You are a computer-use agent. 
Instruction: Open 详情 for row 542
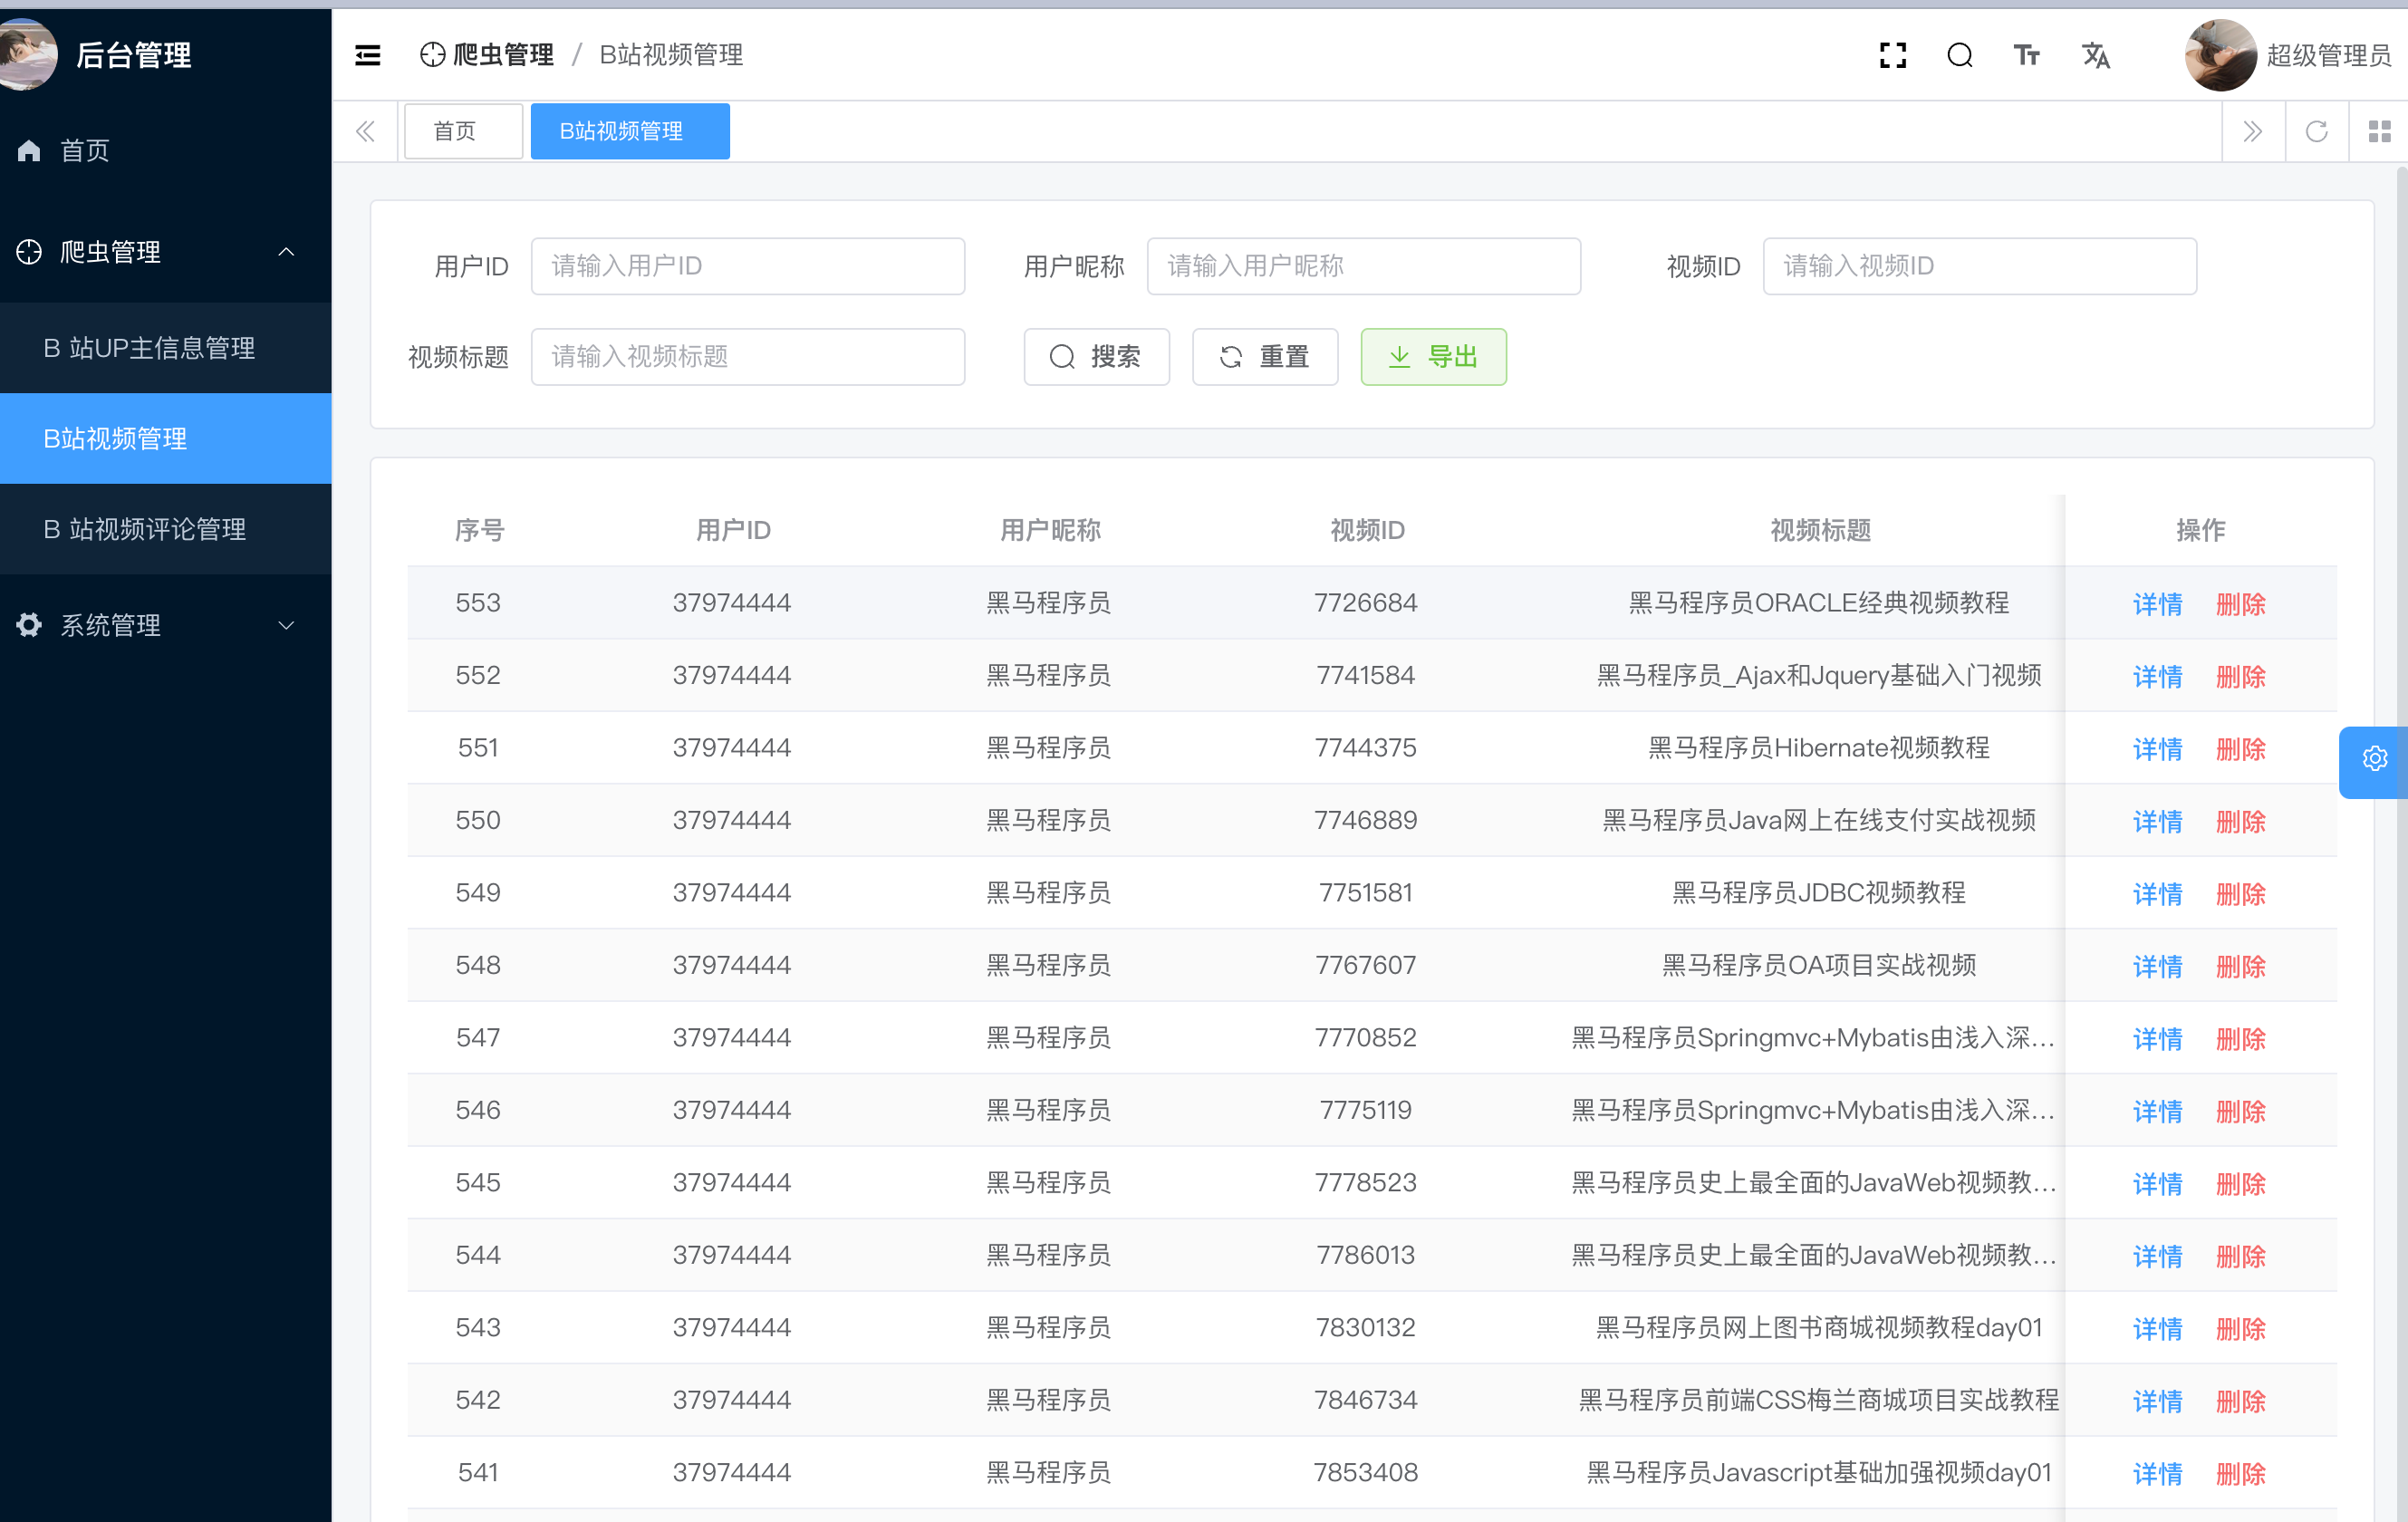[x=2157, y=1401]
